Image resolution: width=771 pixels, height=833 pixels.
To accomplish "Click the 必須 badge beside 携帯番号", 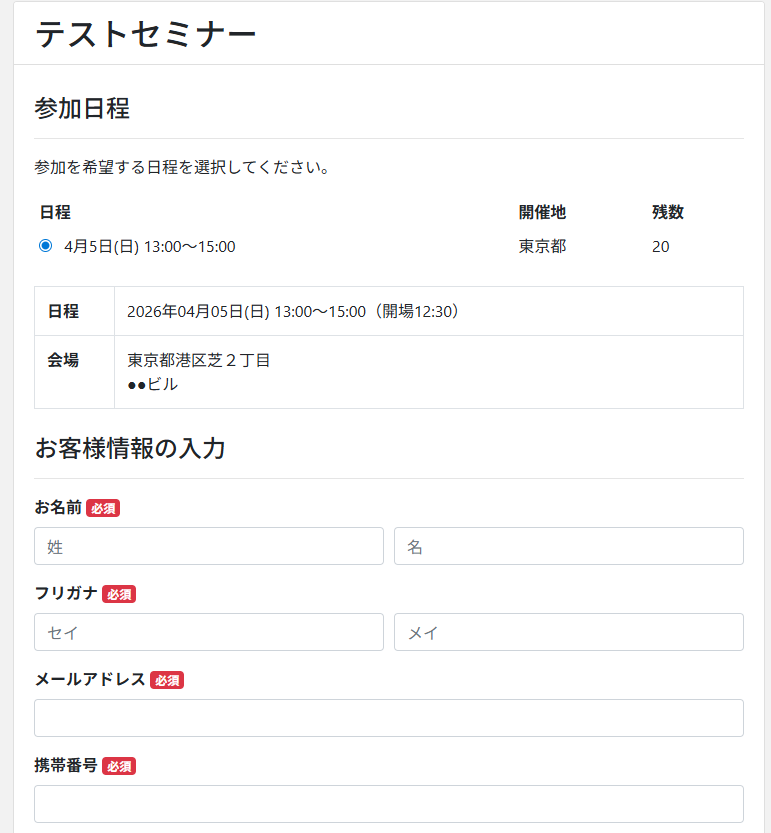I will [x=119, y=767].
